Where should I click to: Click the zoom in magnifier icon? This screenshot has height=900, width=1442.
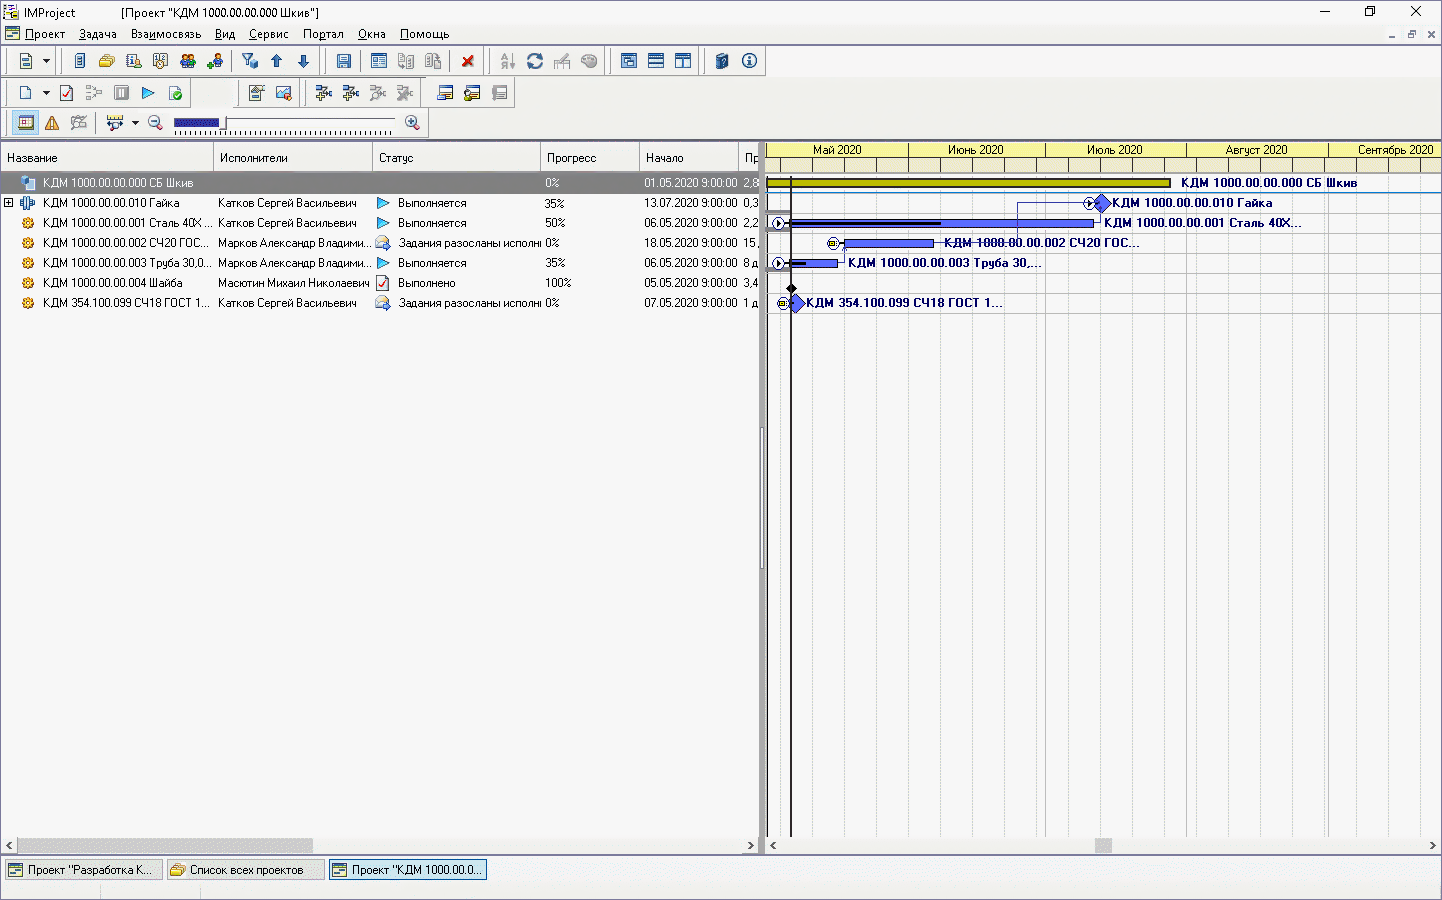[412, 123]
